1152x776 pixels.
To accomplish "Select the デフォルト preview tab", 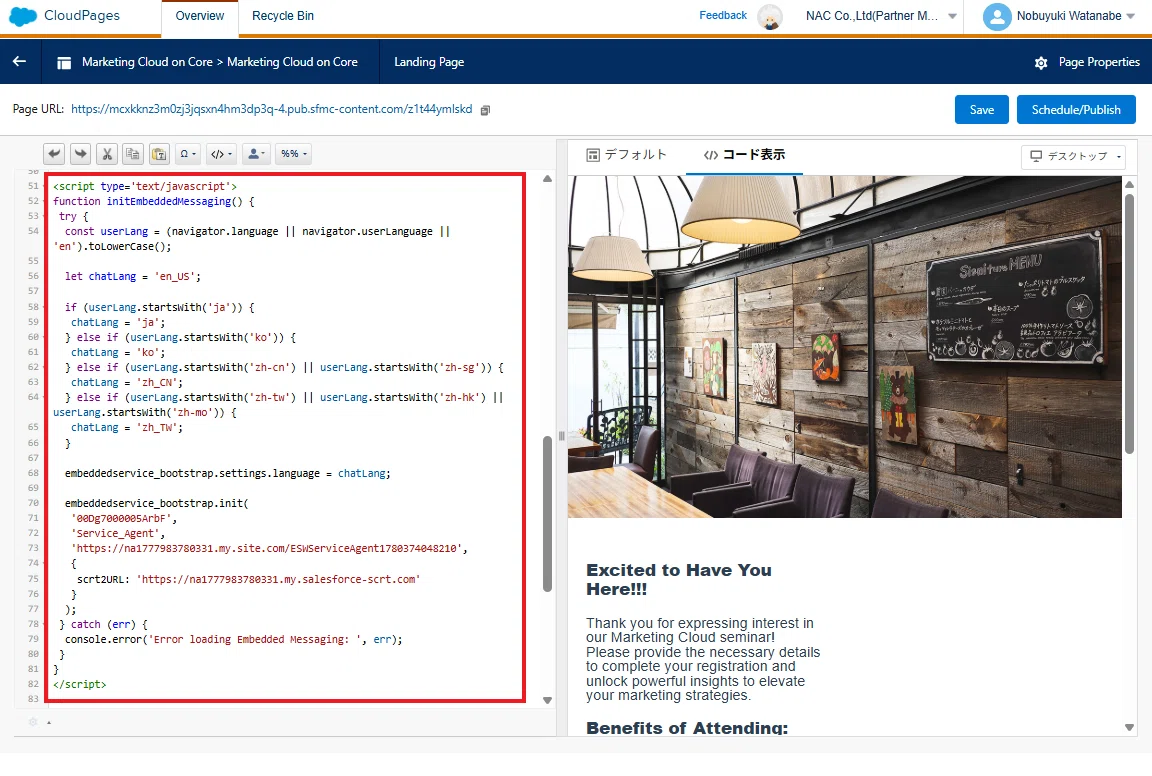I will [x=627, y=155].
